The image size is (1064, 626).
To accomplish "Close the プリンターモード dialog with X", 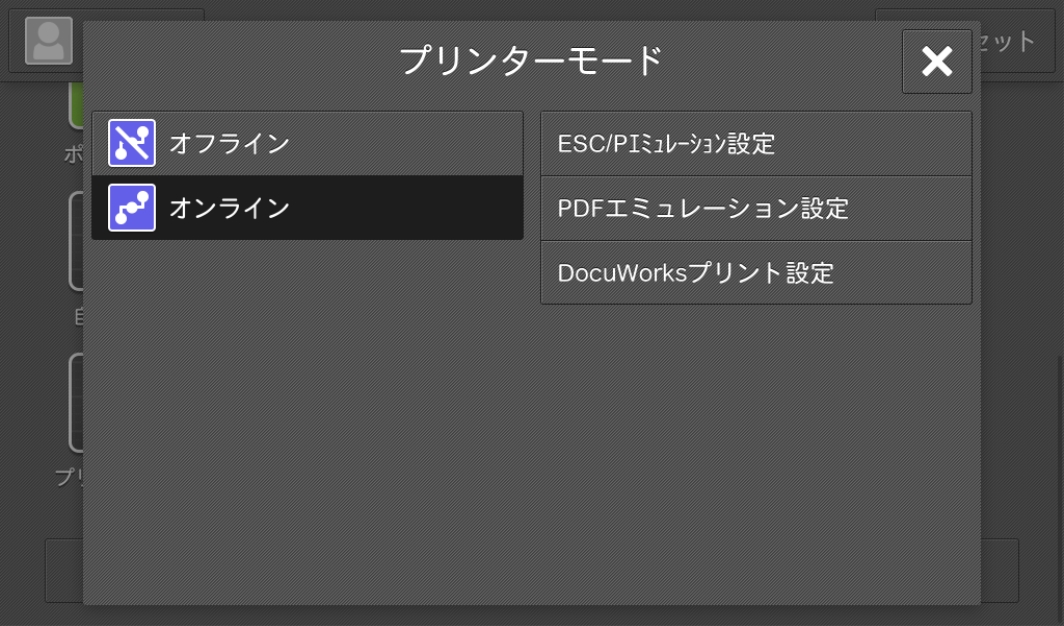I will [936, 62].
